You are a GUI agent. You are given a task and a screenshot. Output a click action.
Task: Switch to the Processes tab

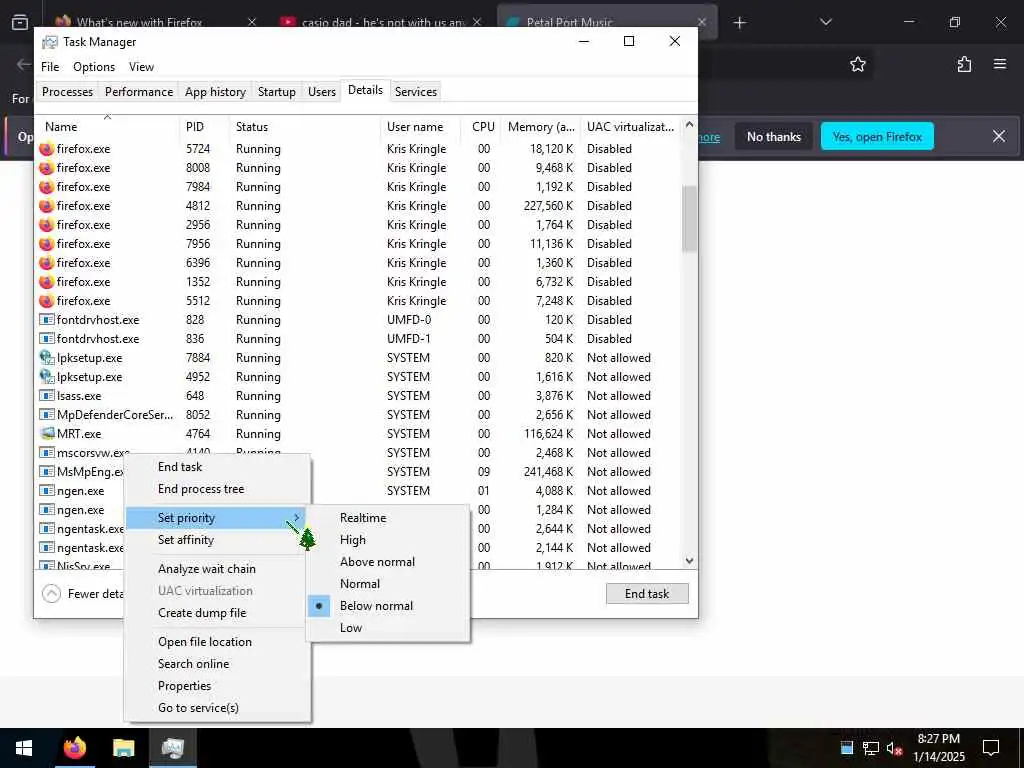point(67,91)
